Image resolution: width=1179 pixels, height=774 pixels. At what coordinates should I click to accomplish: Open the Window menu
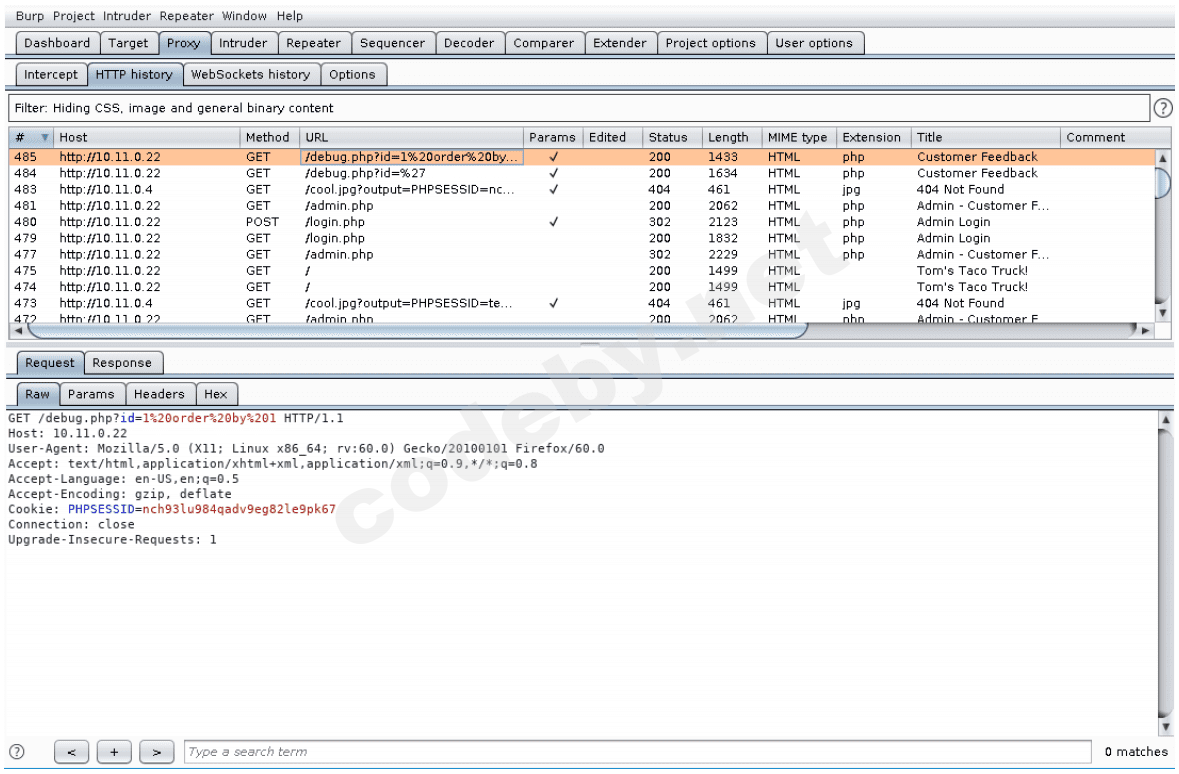pos(244,16)
